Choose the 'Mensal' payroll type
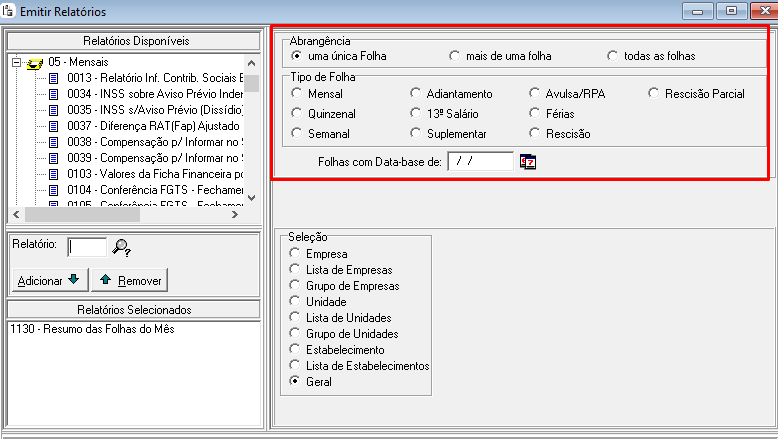The image size is (778, 439). [x=296, y=94]
